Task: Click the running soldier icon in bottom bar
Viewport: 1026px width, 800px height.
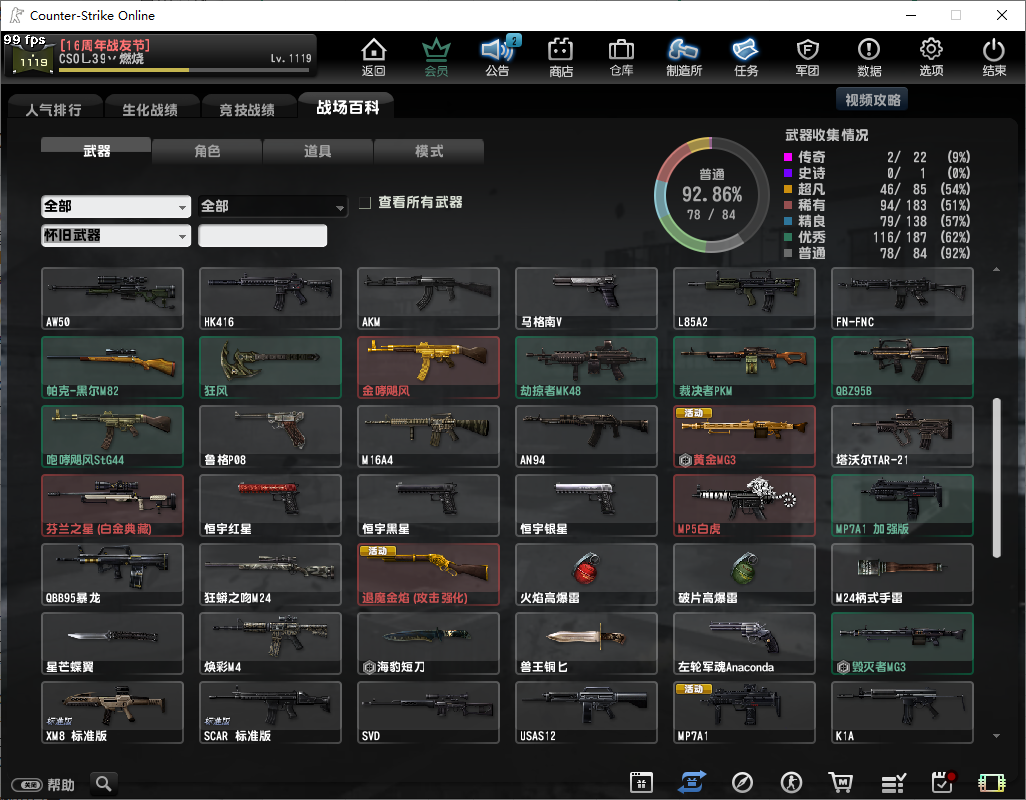Action: point(791,782)
